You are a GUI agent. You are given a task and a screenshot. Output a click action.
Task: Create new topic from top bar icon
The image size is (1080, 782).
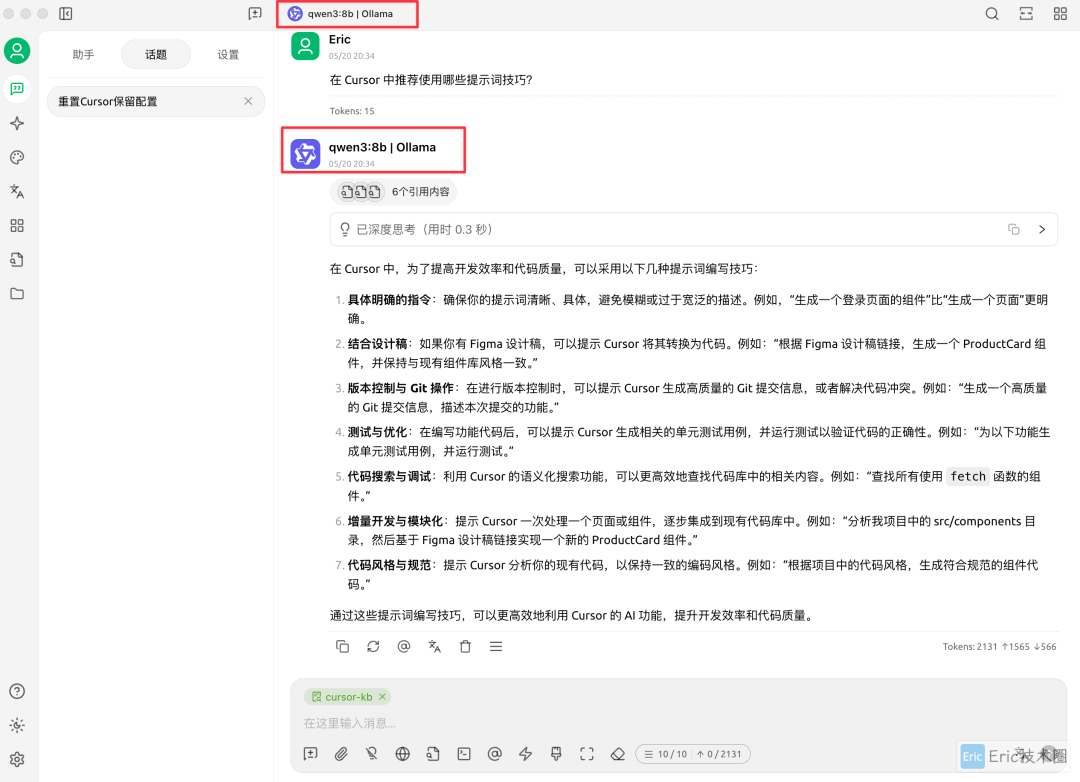pyautogui.click(x=255, y=14)
